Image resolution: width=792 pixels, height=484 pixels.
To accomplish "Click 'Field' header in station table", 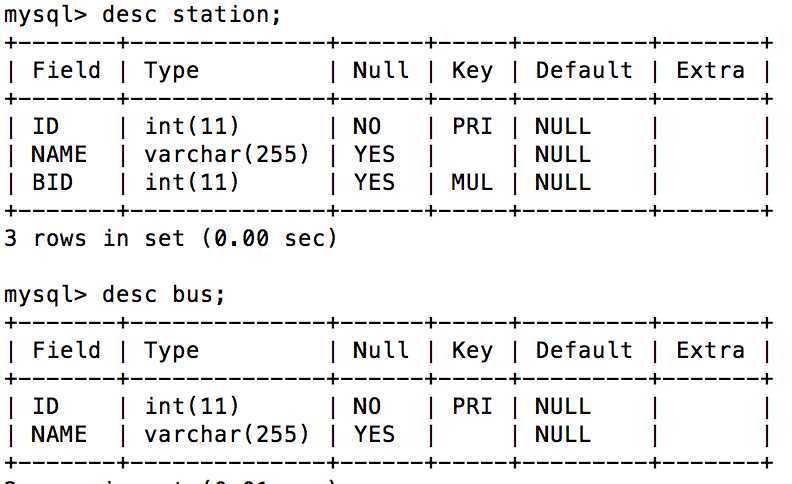I will click(66, 70).
